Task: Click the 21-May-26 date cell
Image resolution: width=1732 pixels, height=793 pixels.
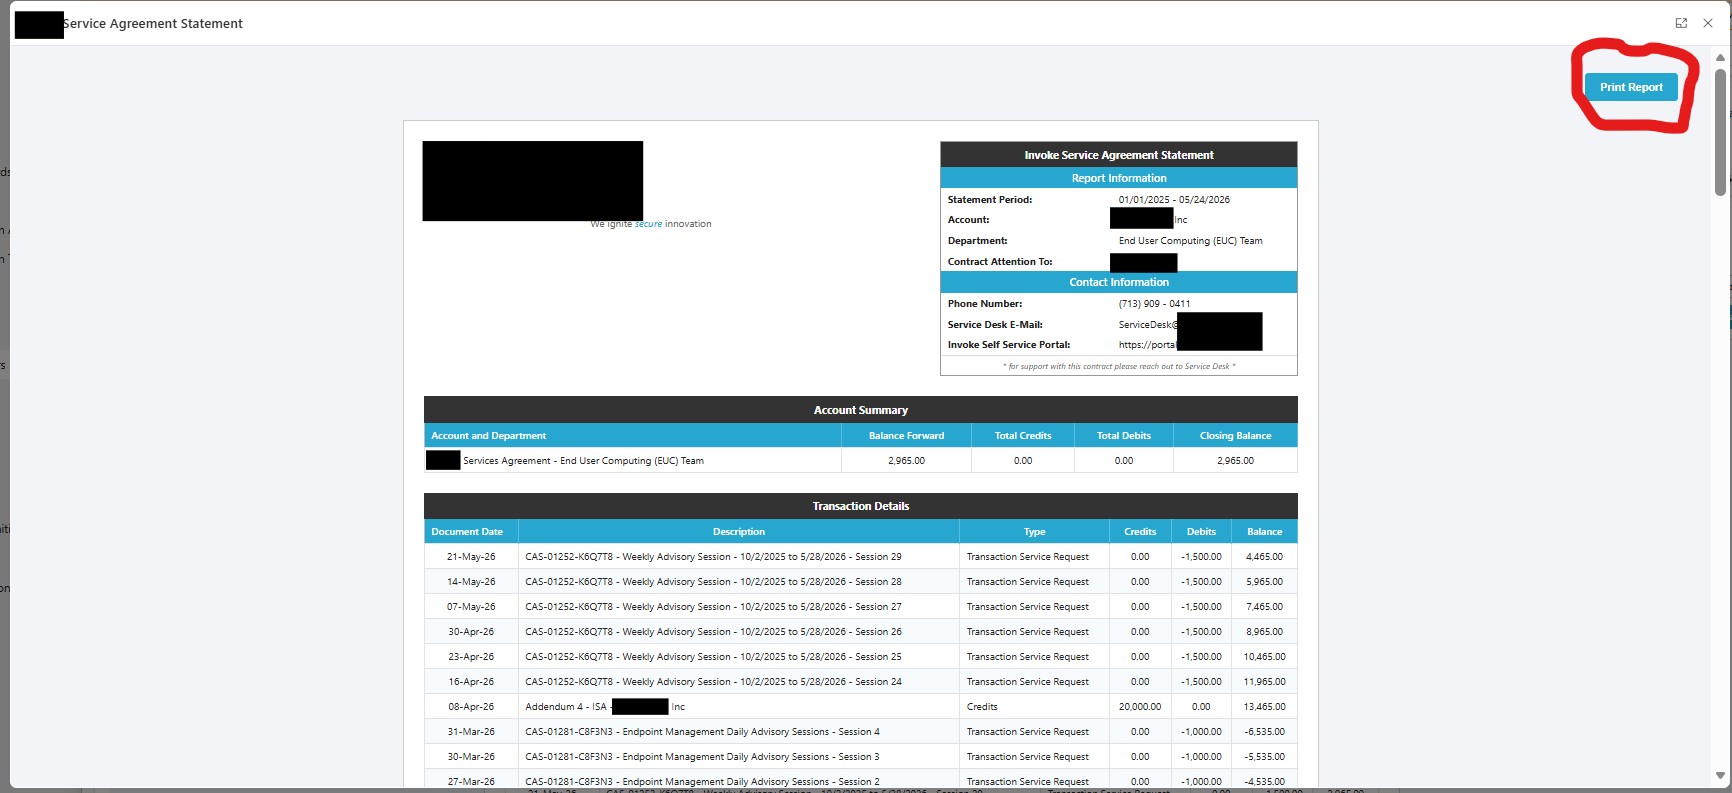Action: click(x=470, y=557)
